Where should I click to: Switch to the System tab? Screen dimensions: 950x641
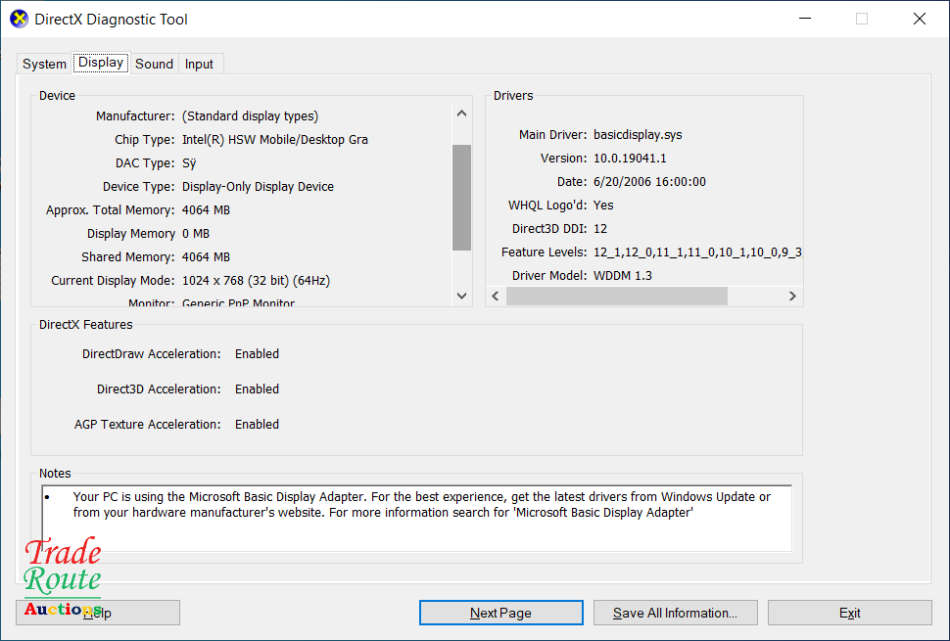(44, 64)
